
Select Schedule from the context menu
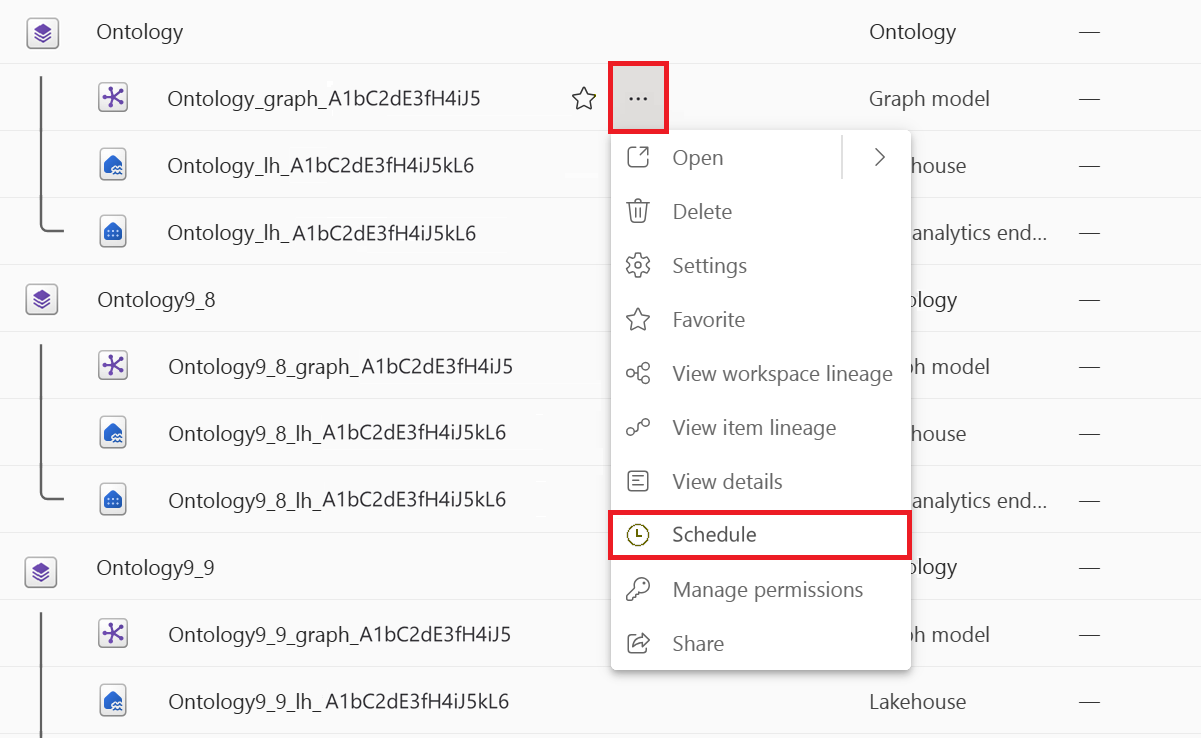[x=761, y=534]
